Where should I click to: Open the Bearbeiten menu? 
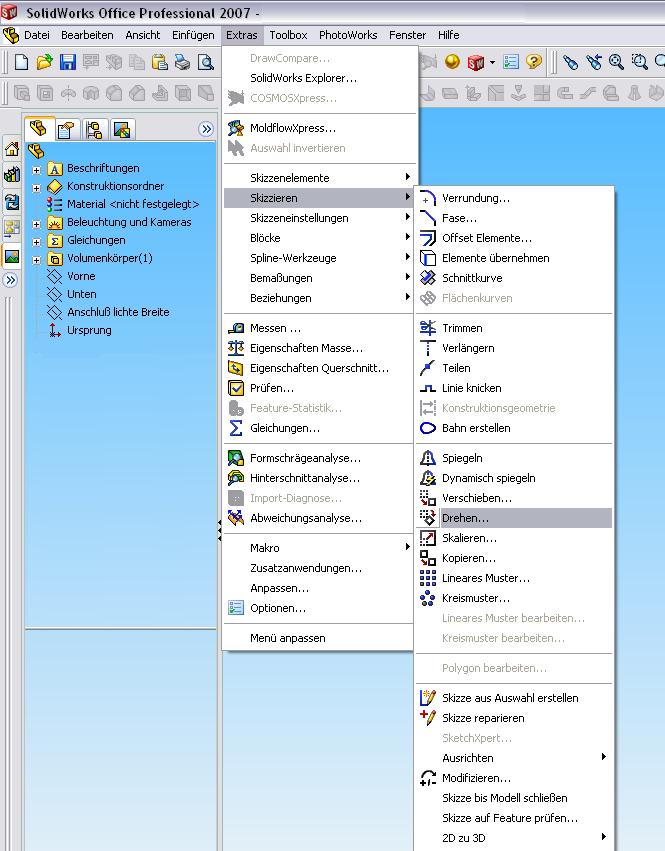coord(87,35)
